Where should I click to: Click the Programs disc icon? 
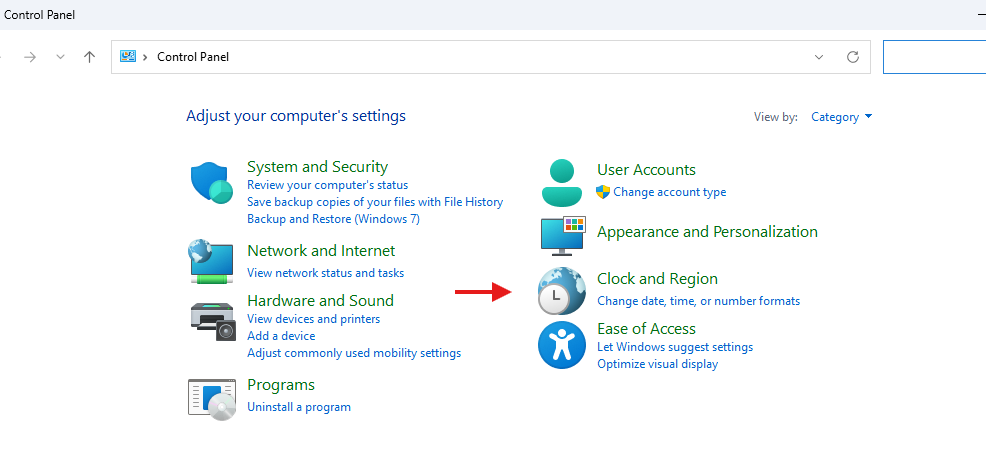point(212,397)
